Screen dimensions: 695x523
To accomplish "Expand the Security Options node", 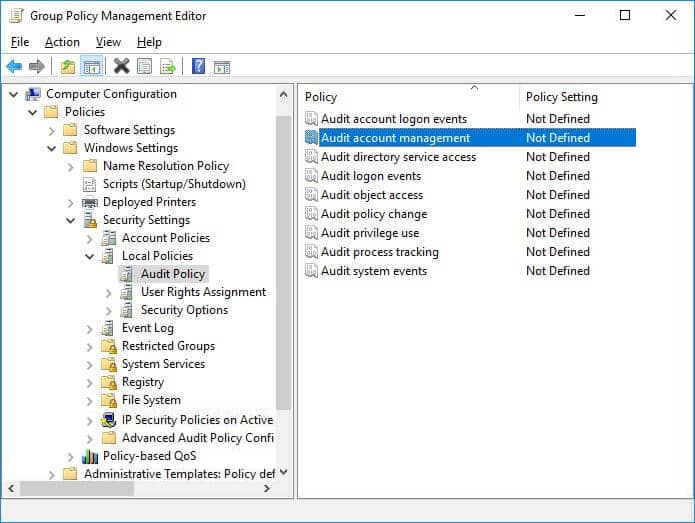I will point(109,311).
